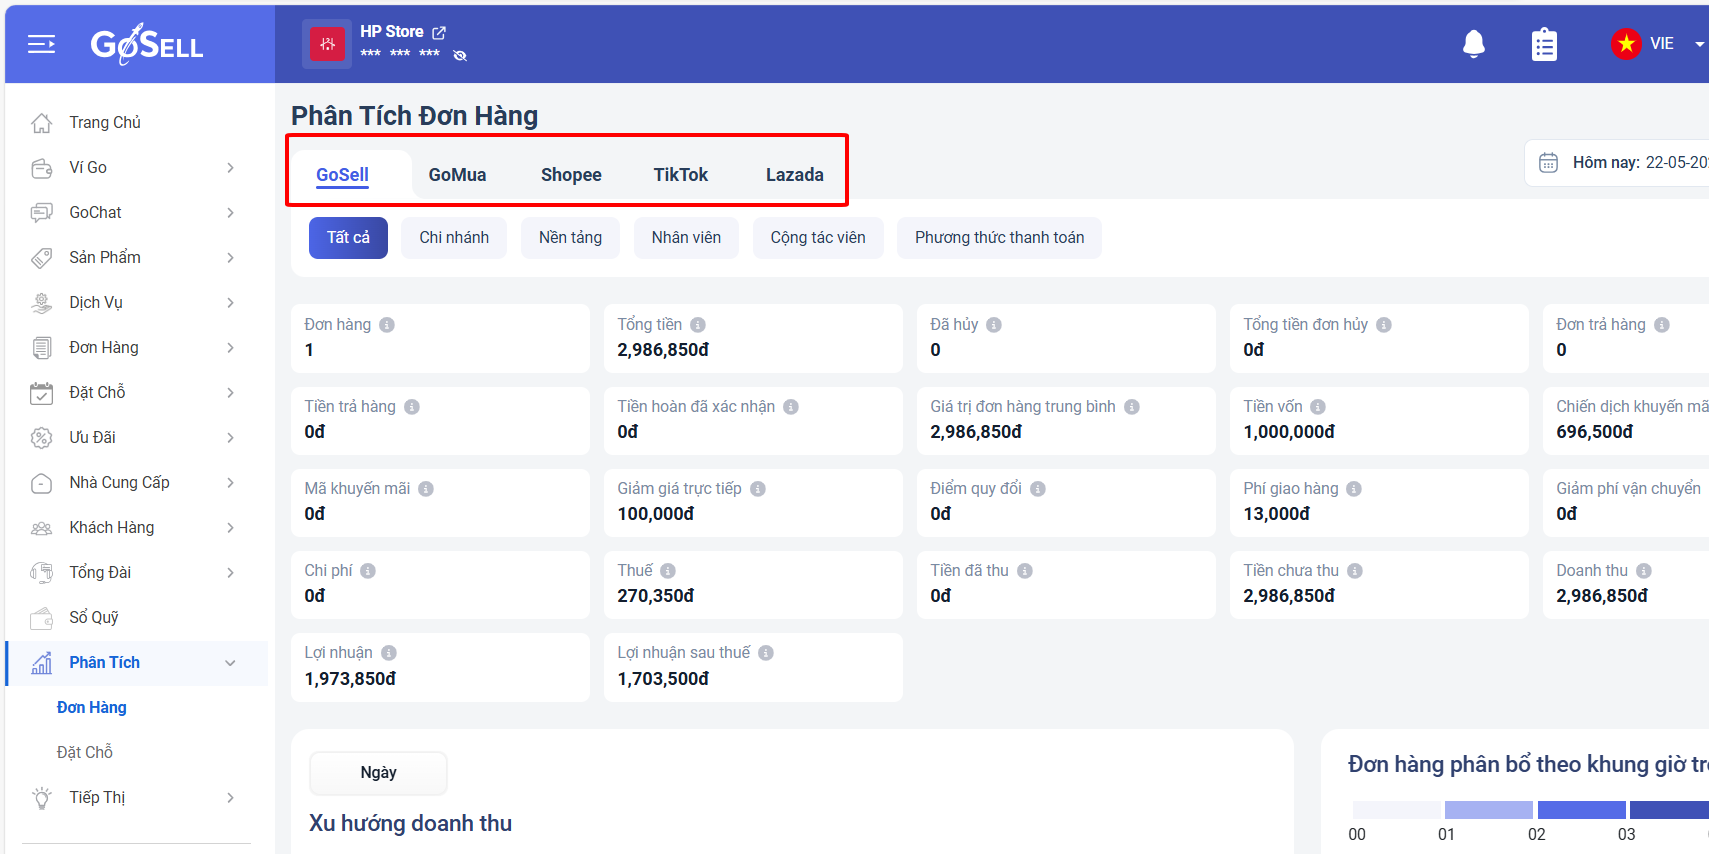Expand Ưu Đãi chevron
Screen dimensions: 1709x854
(230, 438)
